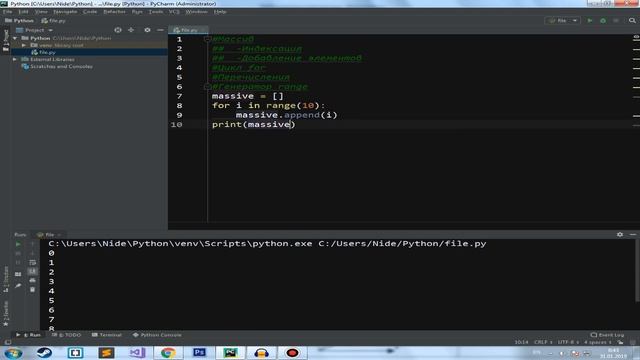This screenshot has width=640, height=360.
Task: Open Event Log
Action: [607, 335]
